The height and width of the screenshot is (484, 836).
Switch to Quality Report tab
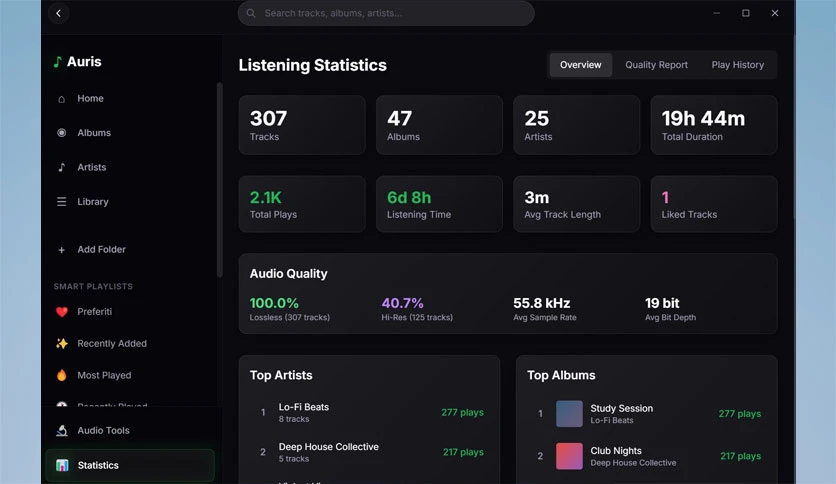click(x=656, y=65)
